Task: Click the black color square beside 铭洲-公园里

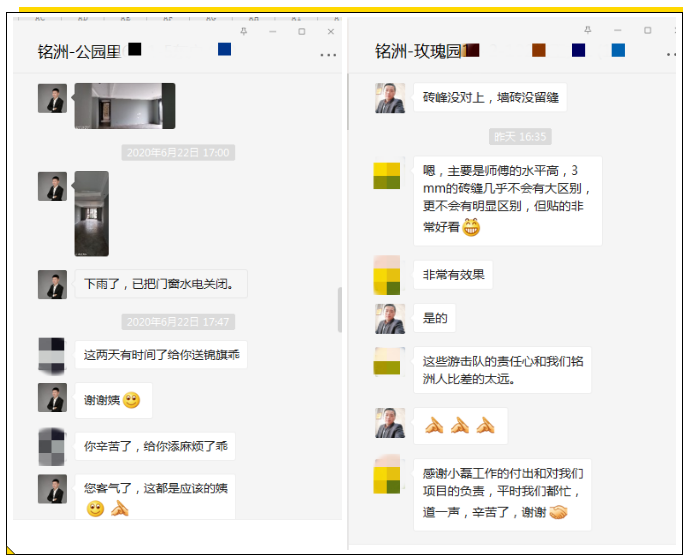Action: (x=135, y=49)
